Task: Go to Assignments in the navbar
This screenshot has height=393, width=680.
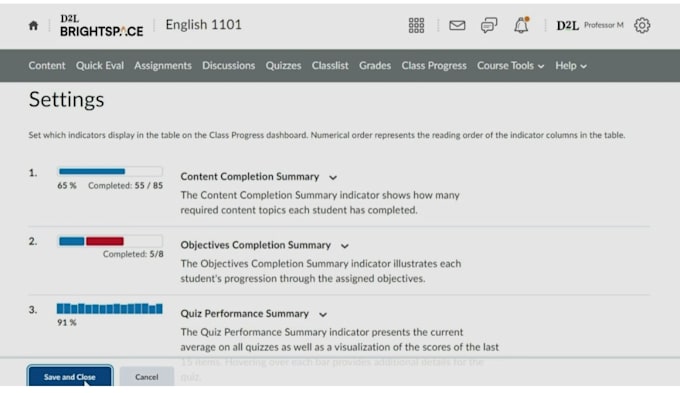Action: 163,66
